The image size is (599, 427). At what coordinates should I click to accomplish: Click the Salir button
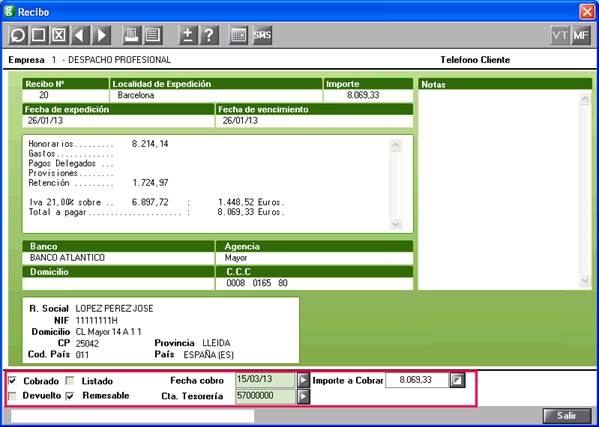click(567, 415)
